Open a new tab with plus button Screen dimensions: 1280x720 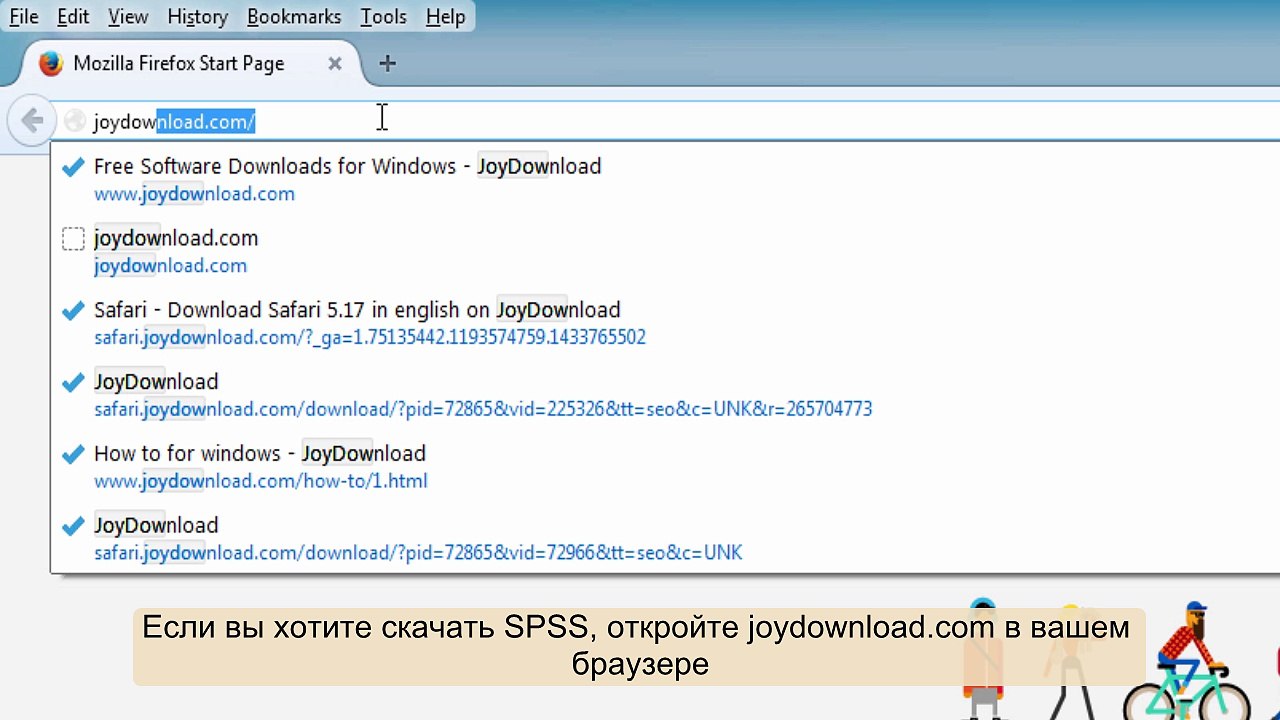tap(388, 64)
